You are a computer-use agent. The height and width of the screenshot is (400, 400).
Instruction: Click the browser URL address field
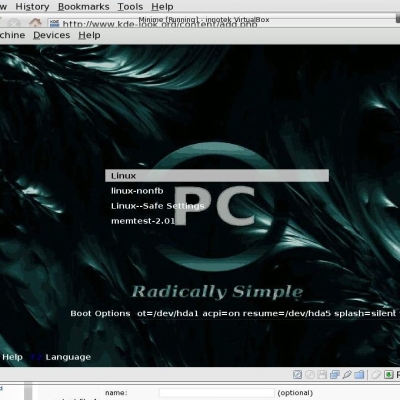click(223, 24)
